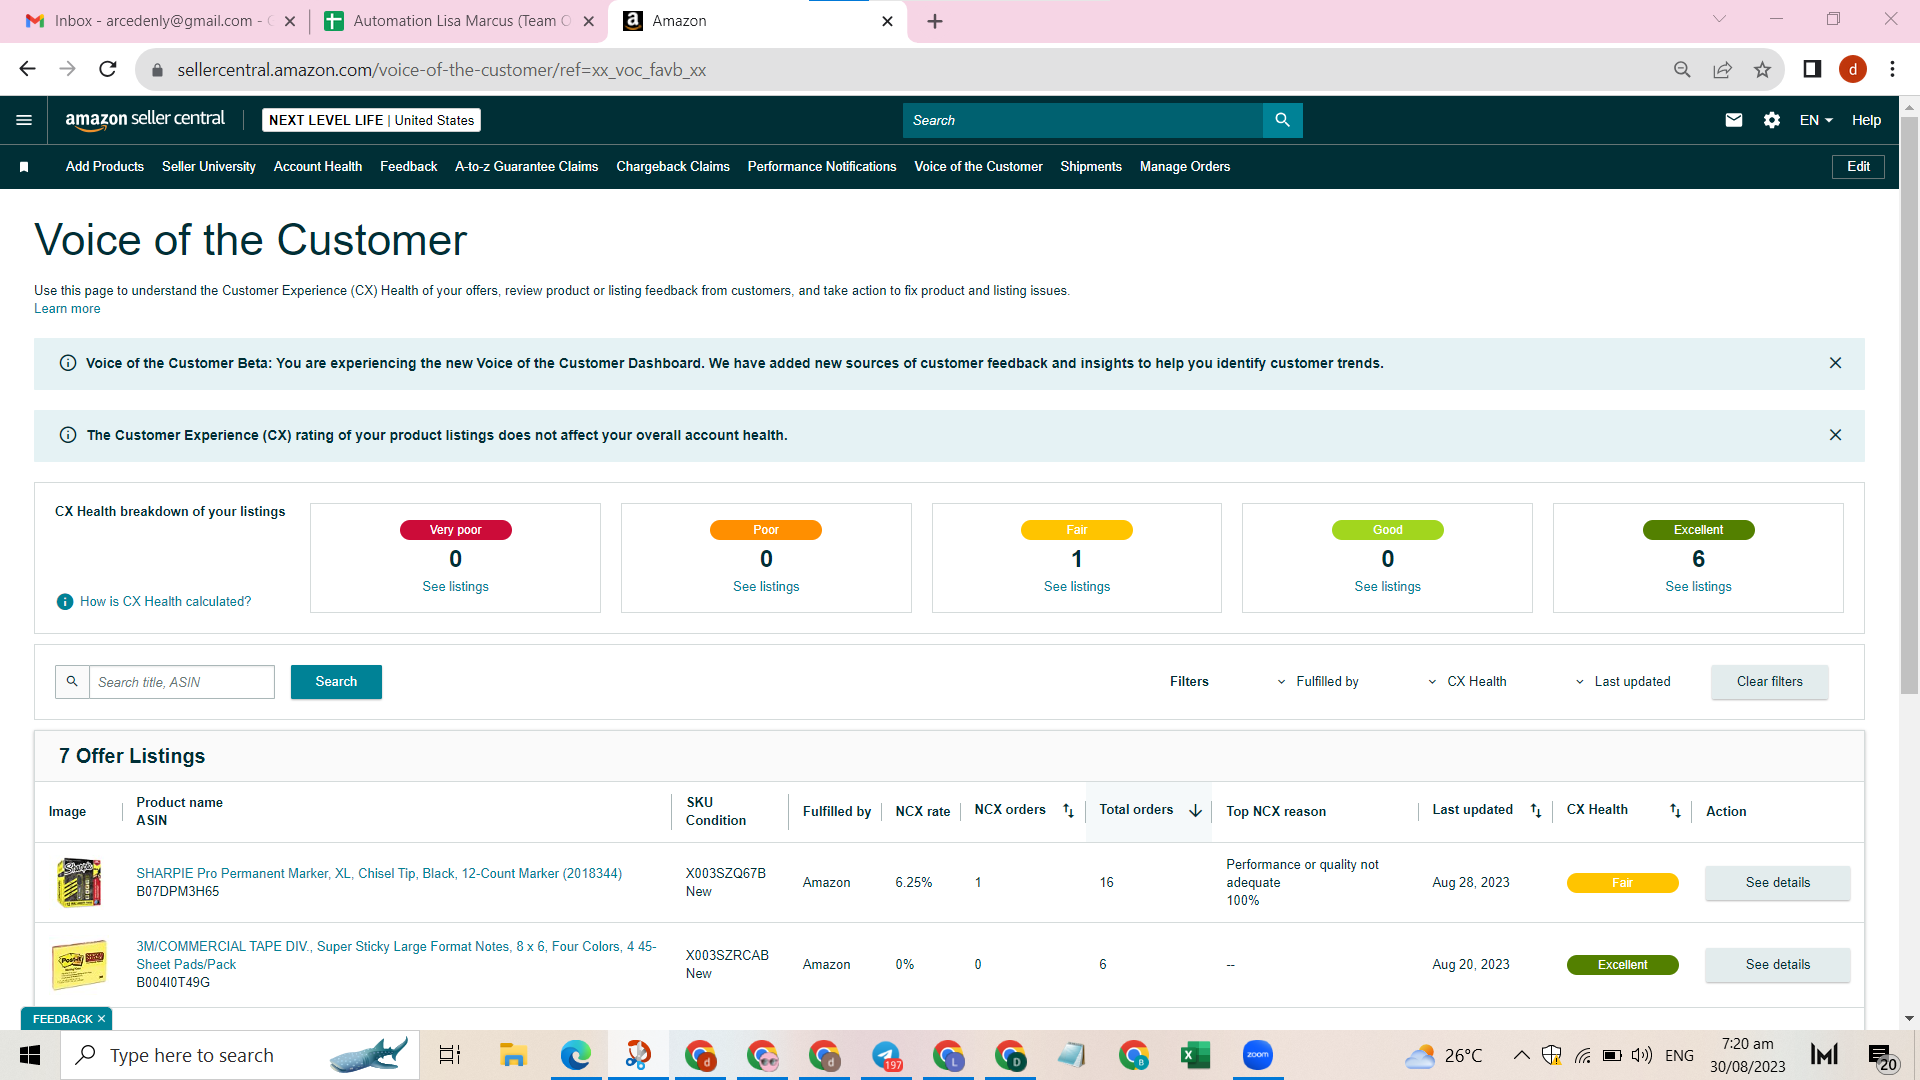Open SHARPIE Pro Permanent Marker product link
Viewport: 1920px width, 1080px height.
point(379,874)
